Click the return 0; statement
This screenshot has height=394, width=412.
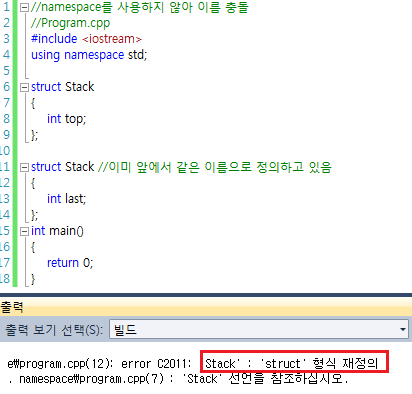pyautogui.click(x=70, y=263)
